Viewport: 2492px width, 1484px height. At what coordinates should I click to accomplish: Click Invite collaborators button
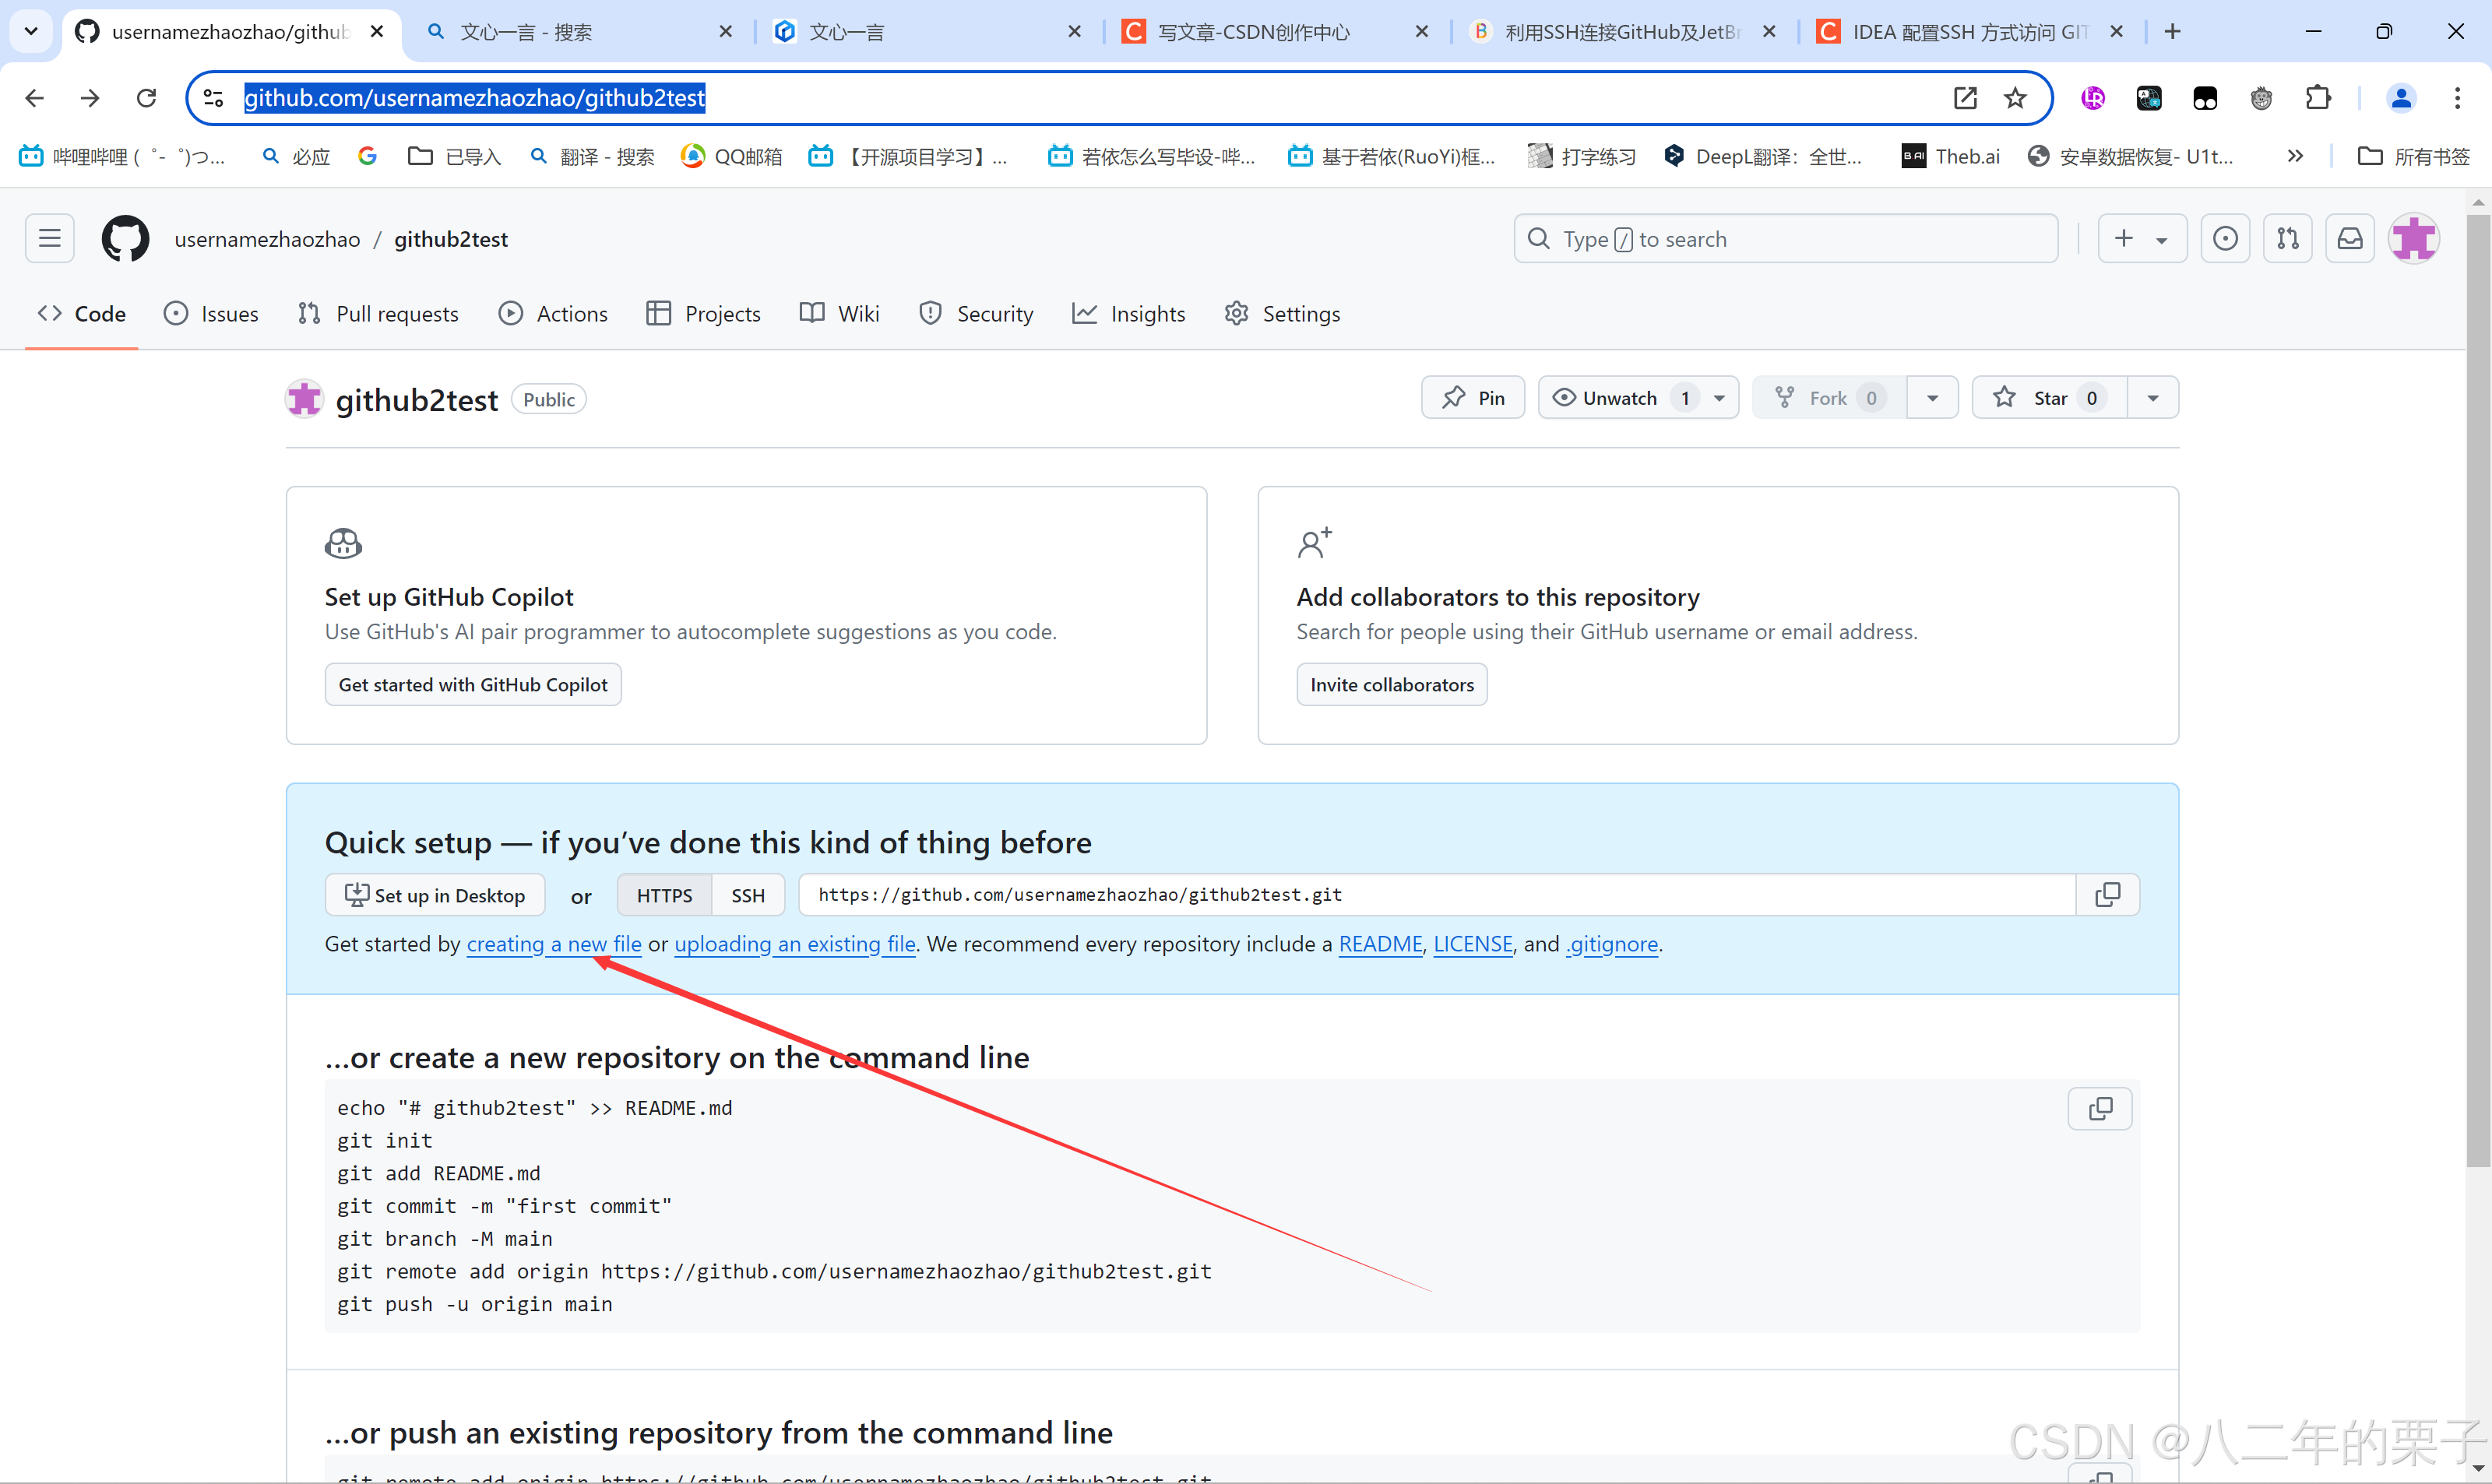tap(1392, 684)
